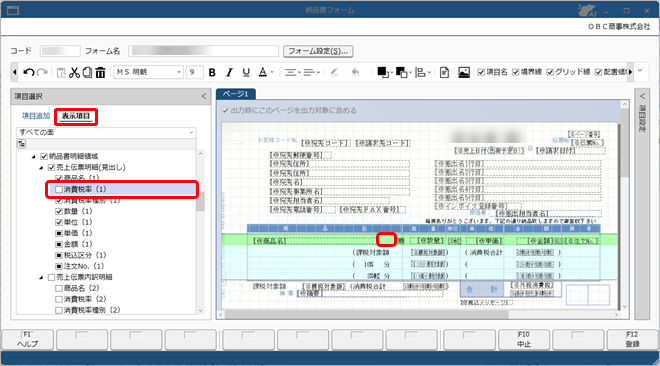This screenshot has width=660, height=366.
Task: Click the F1 ヘルプ button
Action: click(x=28, y=339)
